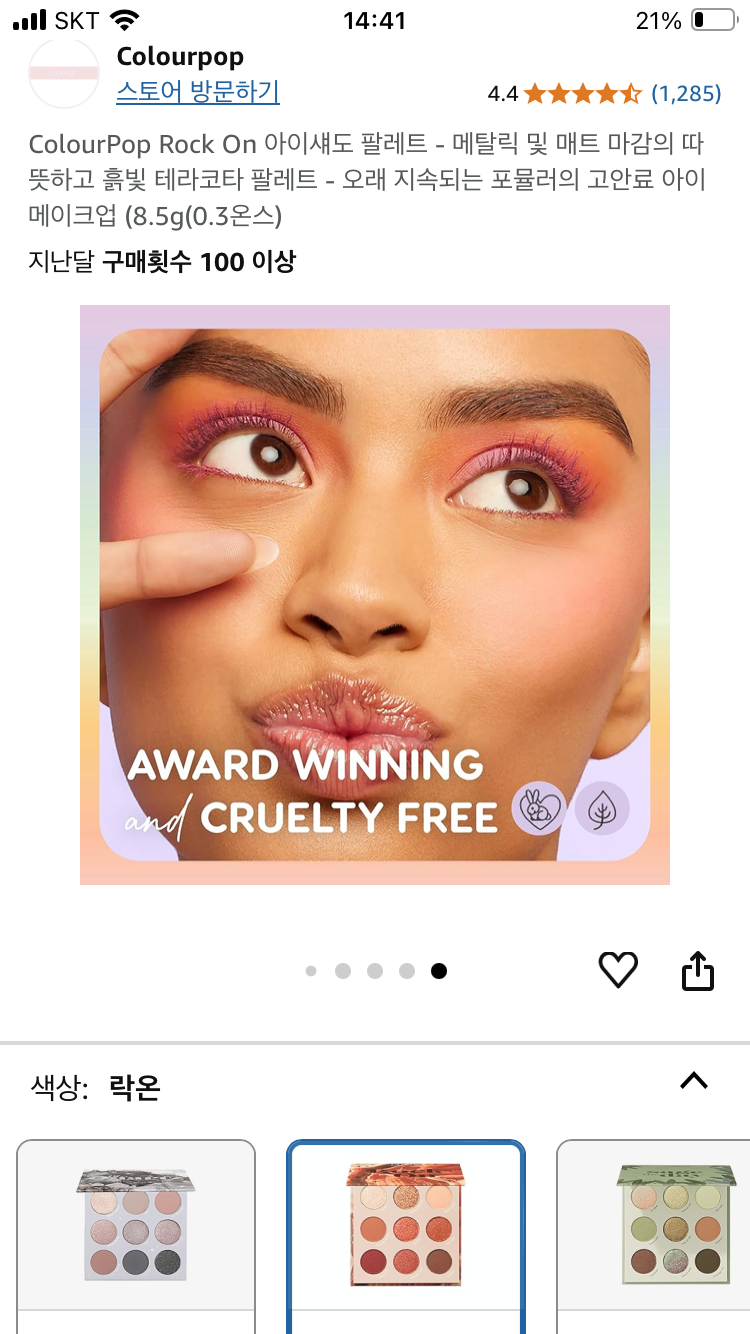Click the star rating icons
Screen dimensions: 750x1334
pos(582,94)
